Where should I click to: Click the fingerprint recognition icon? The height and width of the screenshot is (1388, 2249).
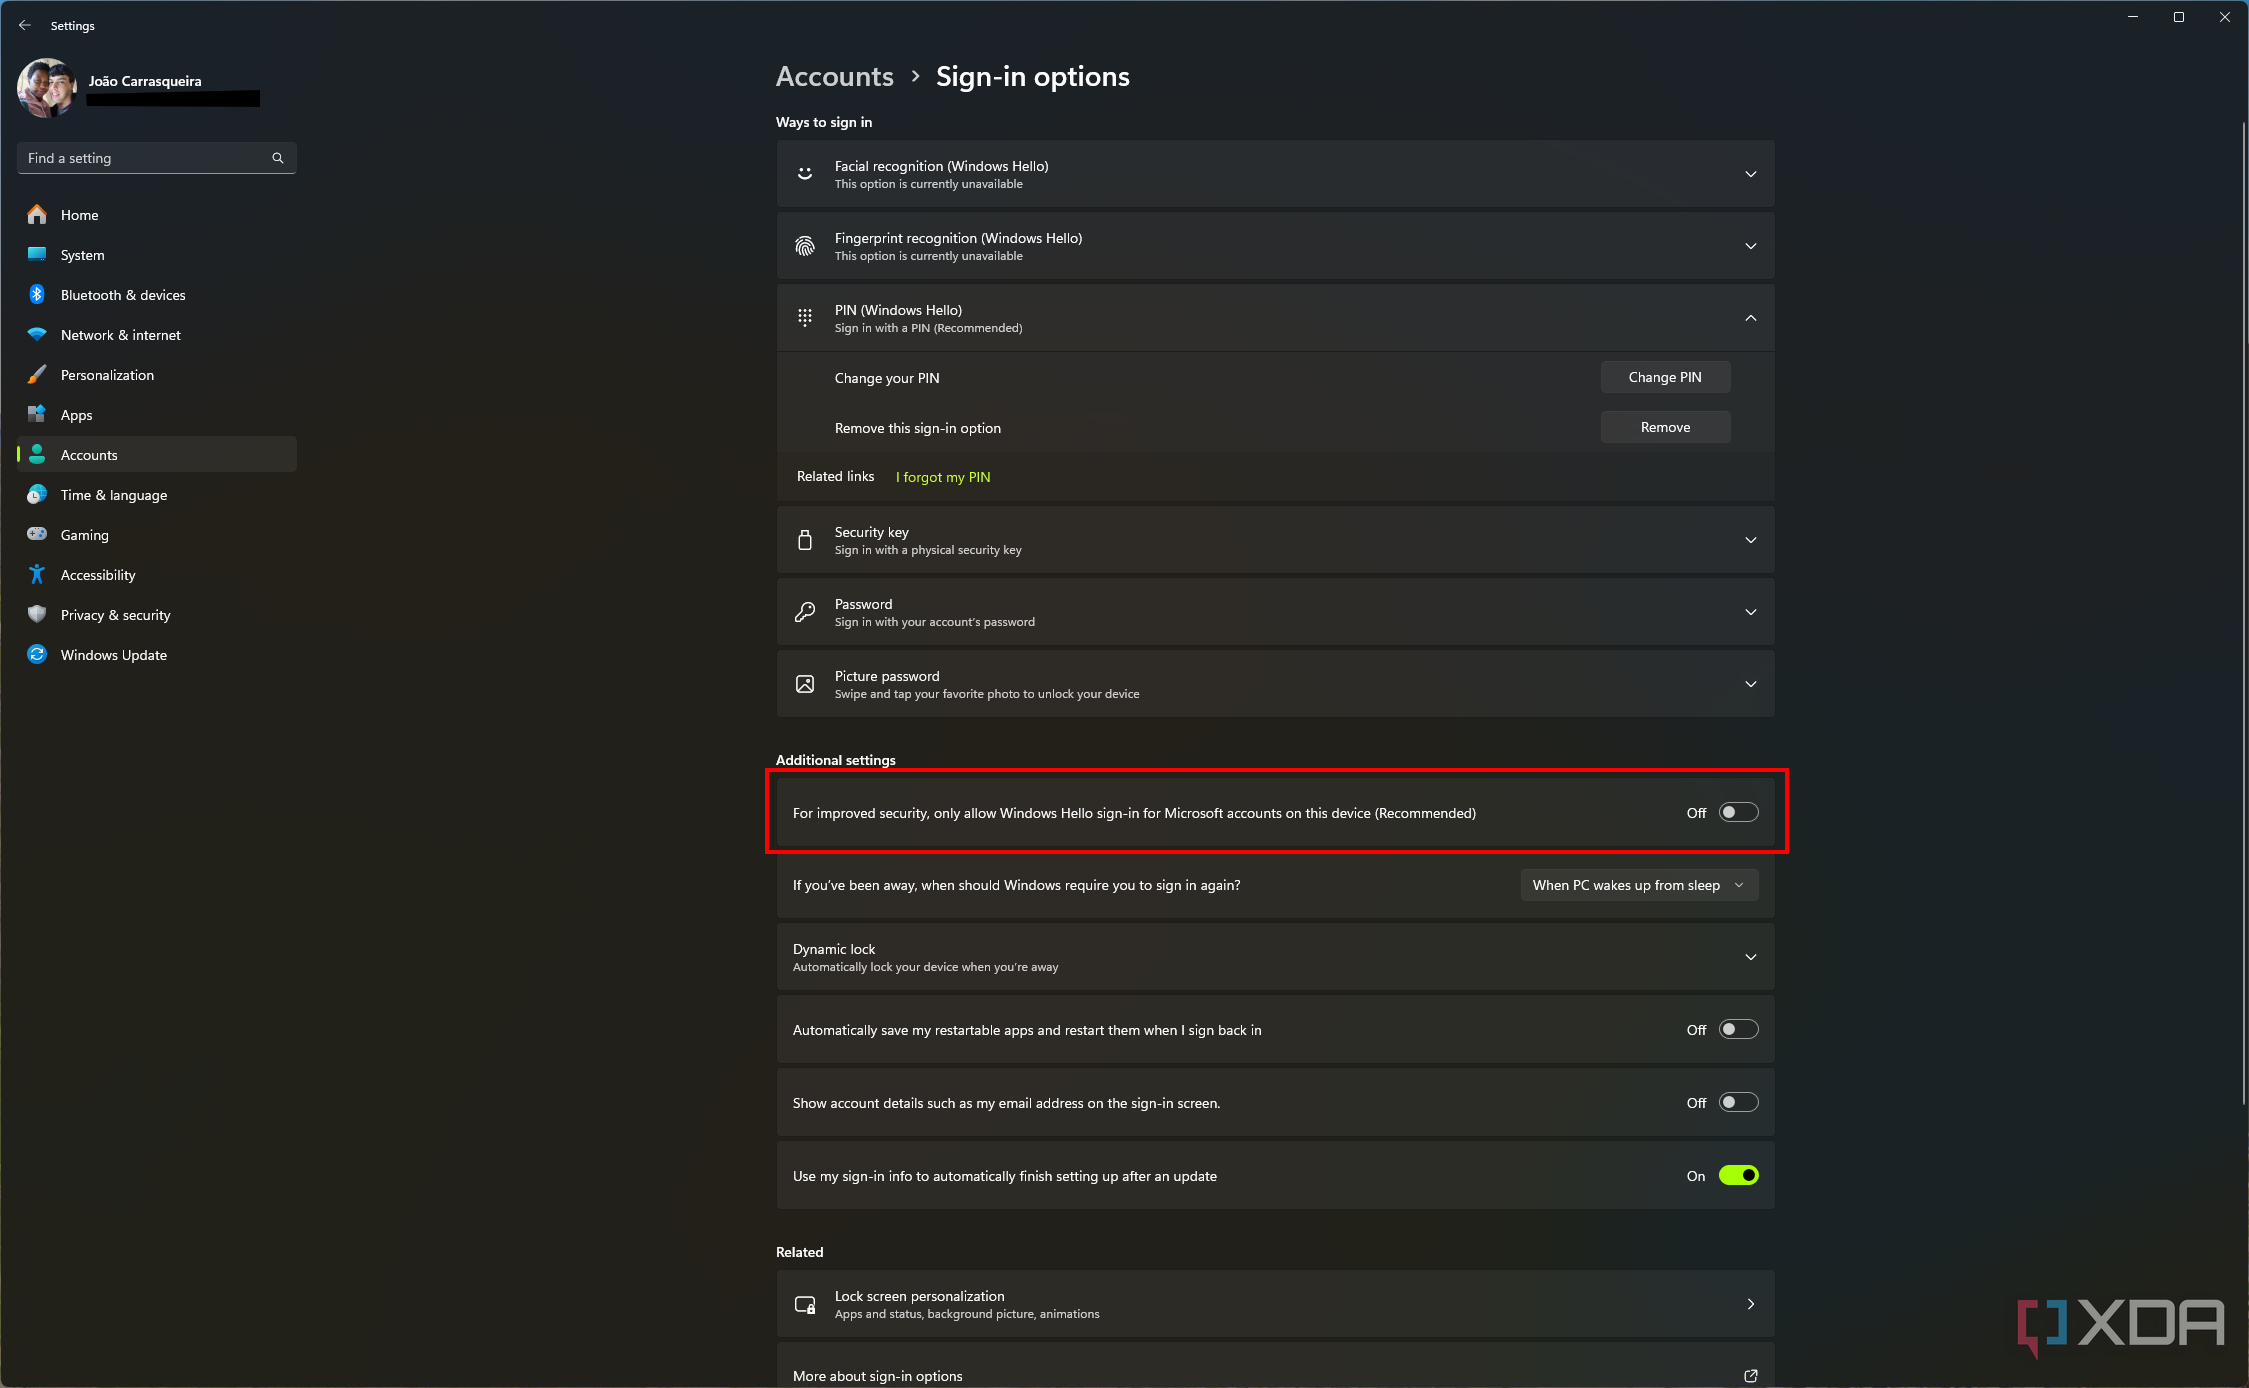(805, 246)
